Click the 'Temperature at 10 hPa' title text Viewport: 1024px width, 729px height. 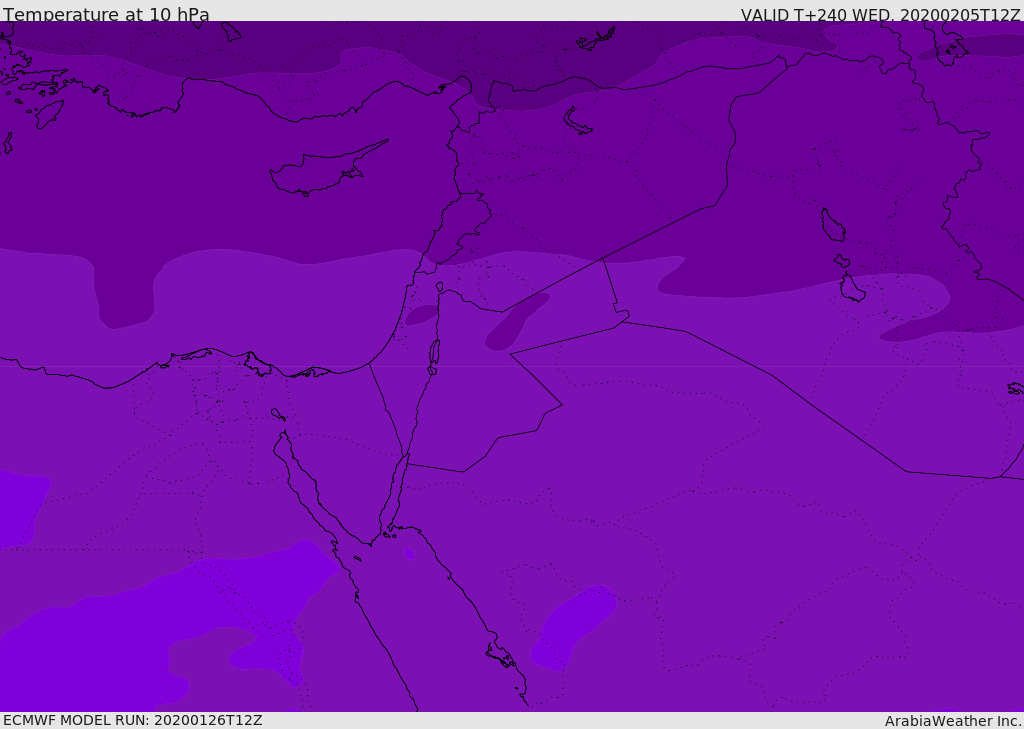[x=106, y=14]
